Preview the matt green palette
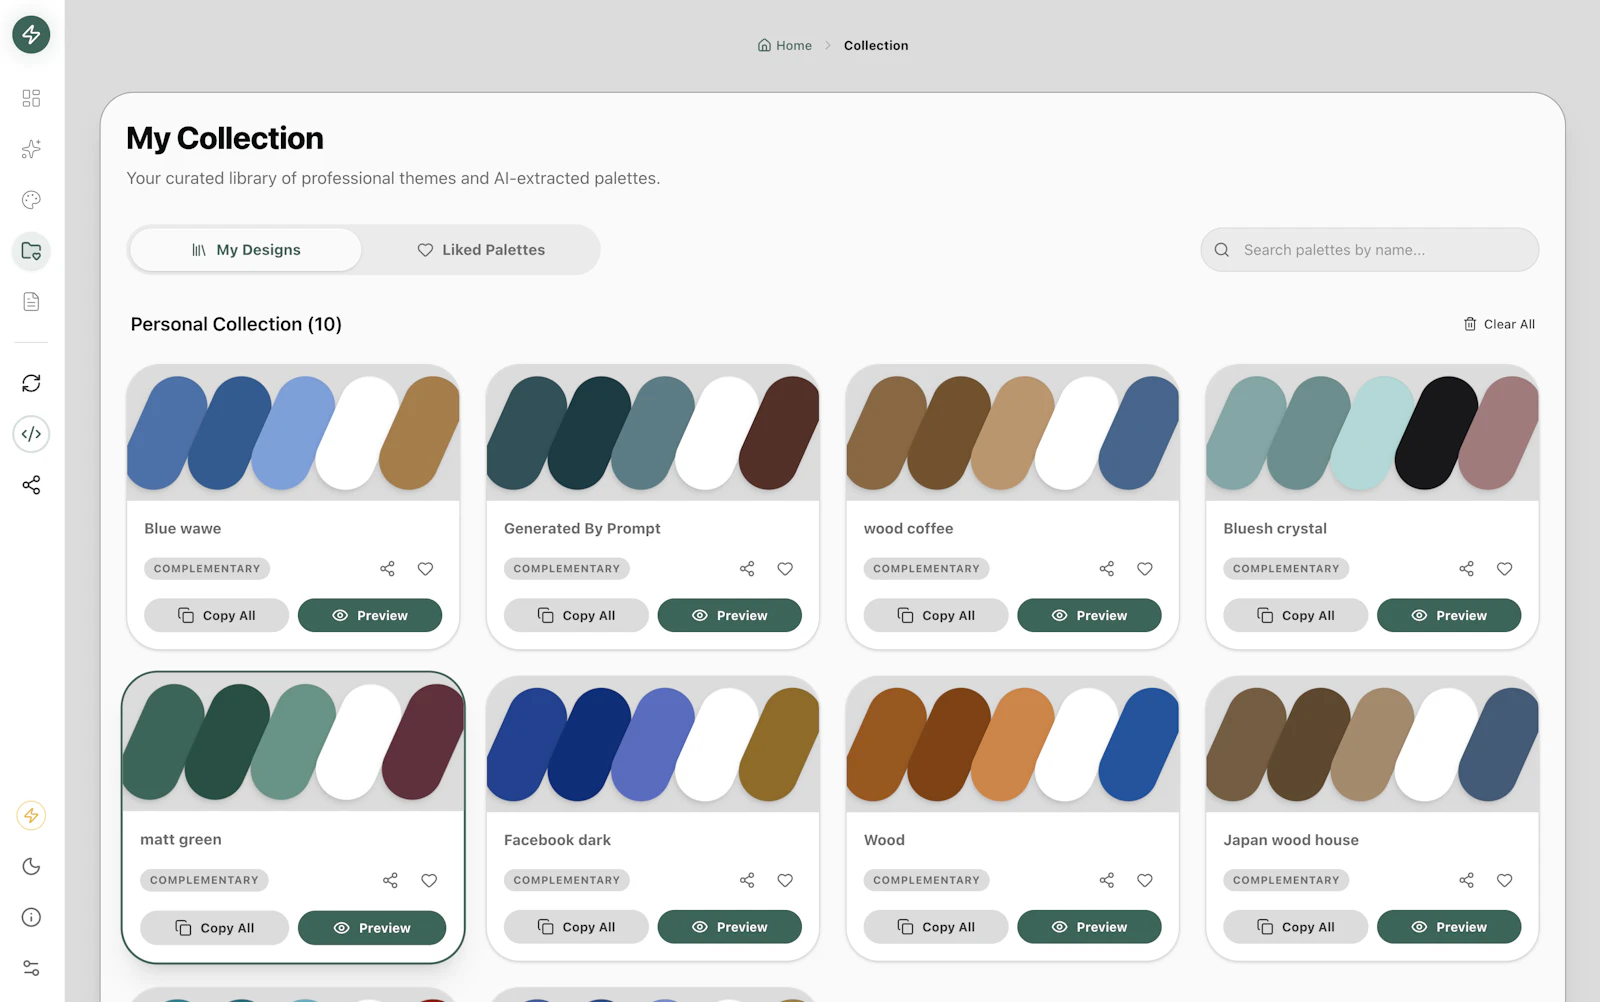 372,928
